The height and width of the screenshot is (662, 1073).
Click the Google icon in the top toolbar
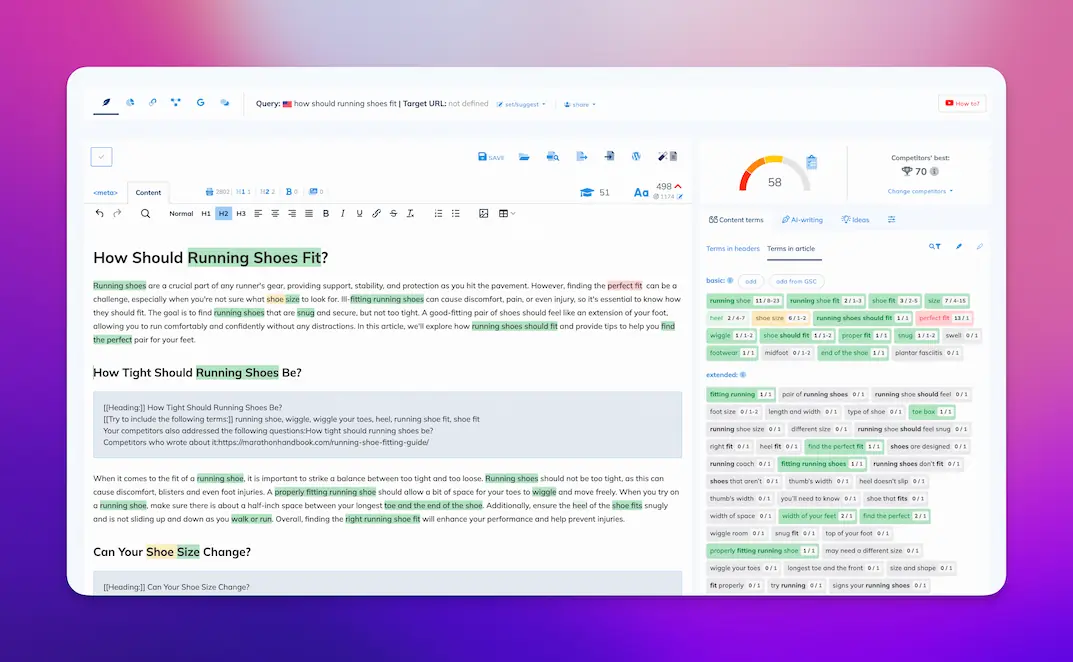[x=199, y=101]
